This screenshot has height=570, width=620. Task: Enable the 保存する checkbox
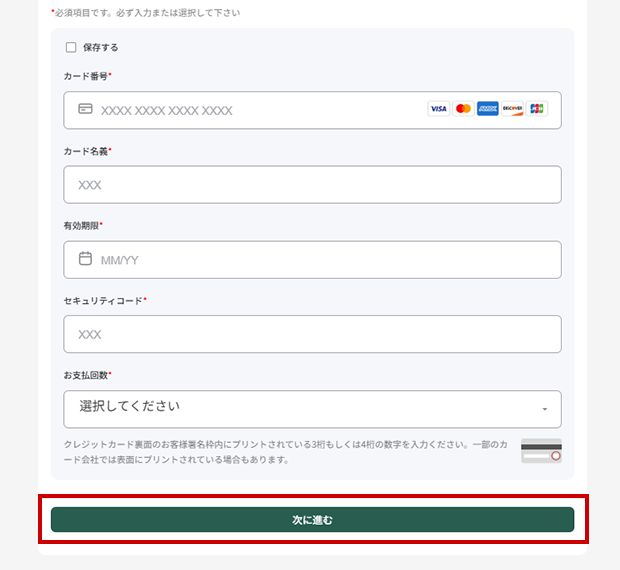pyautogui.click(x=71, y=47)
